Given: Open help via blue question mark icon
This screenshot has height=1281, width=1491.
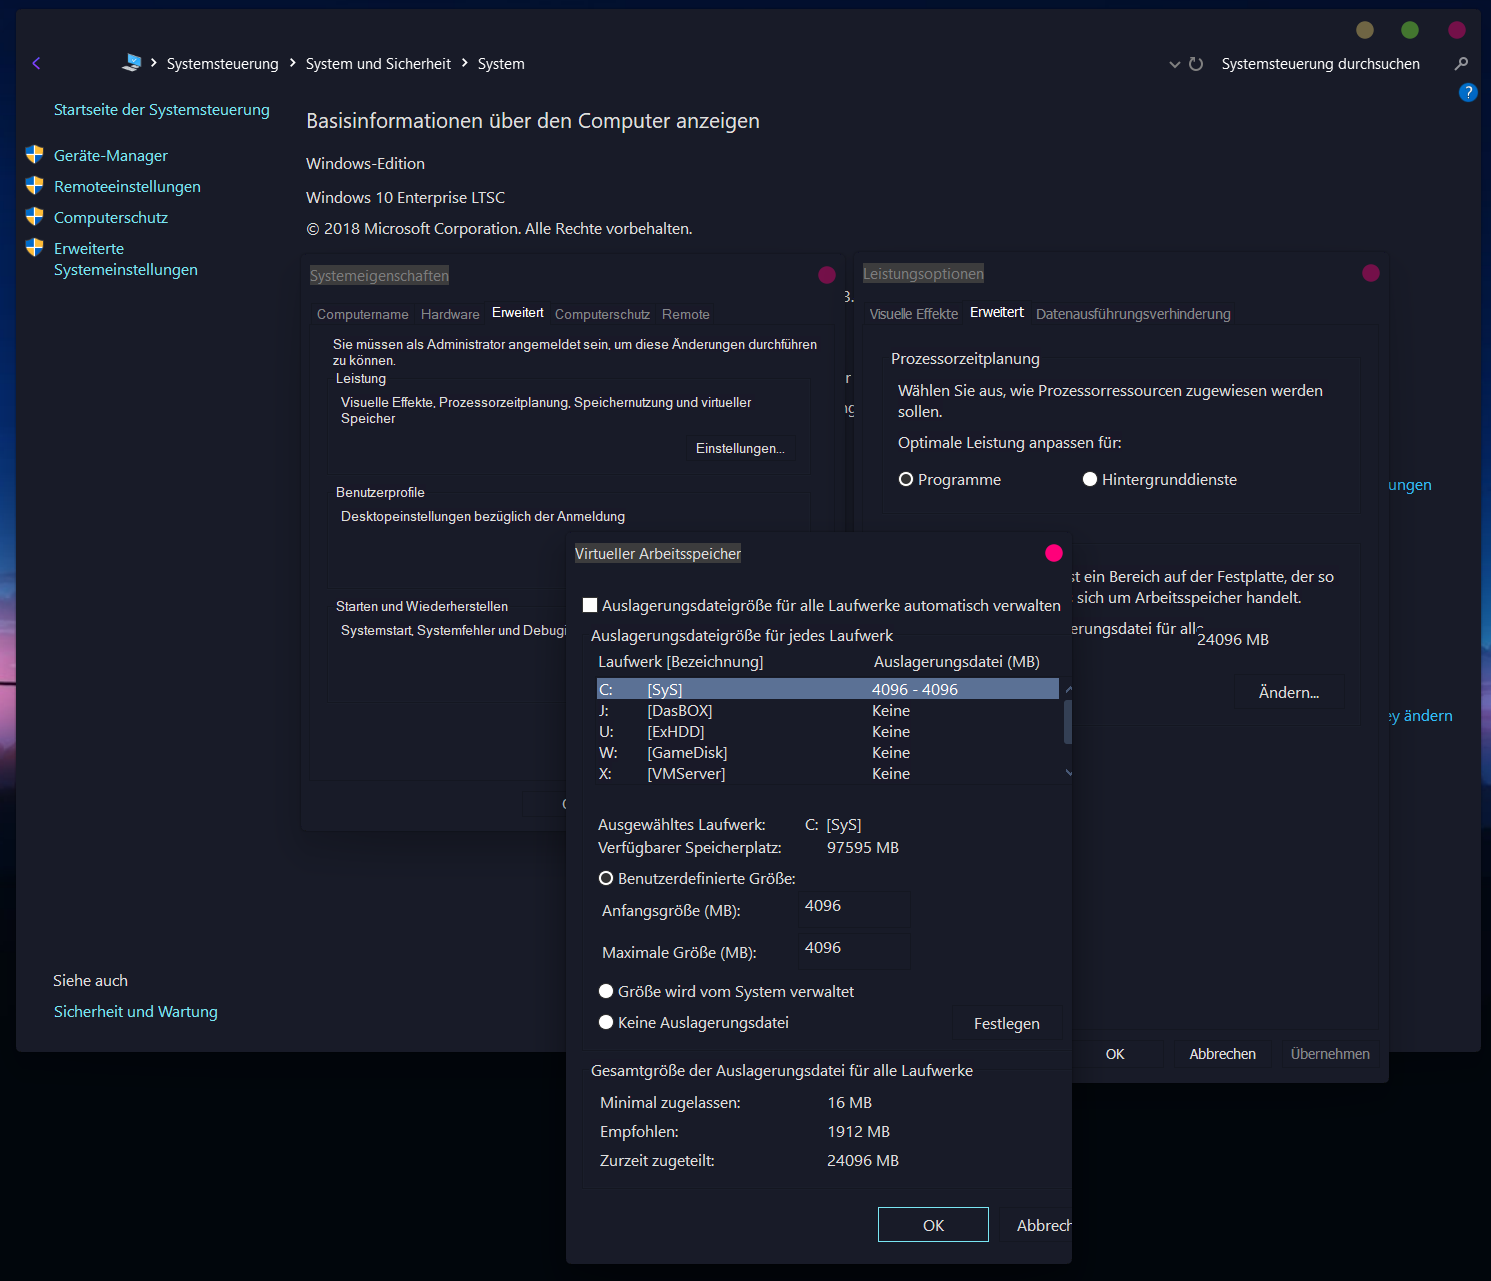Looking at the screenshot, I should point(1468,92).
